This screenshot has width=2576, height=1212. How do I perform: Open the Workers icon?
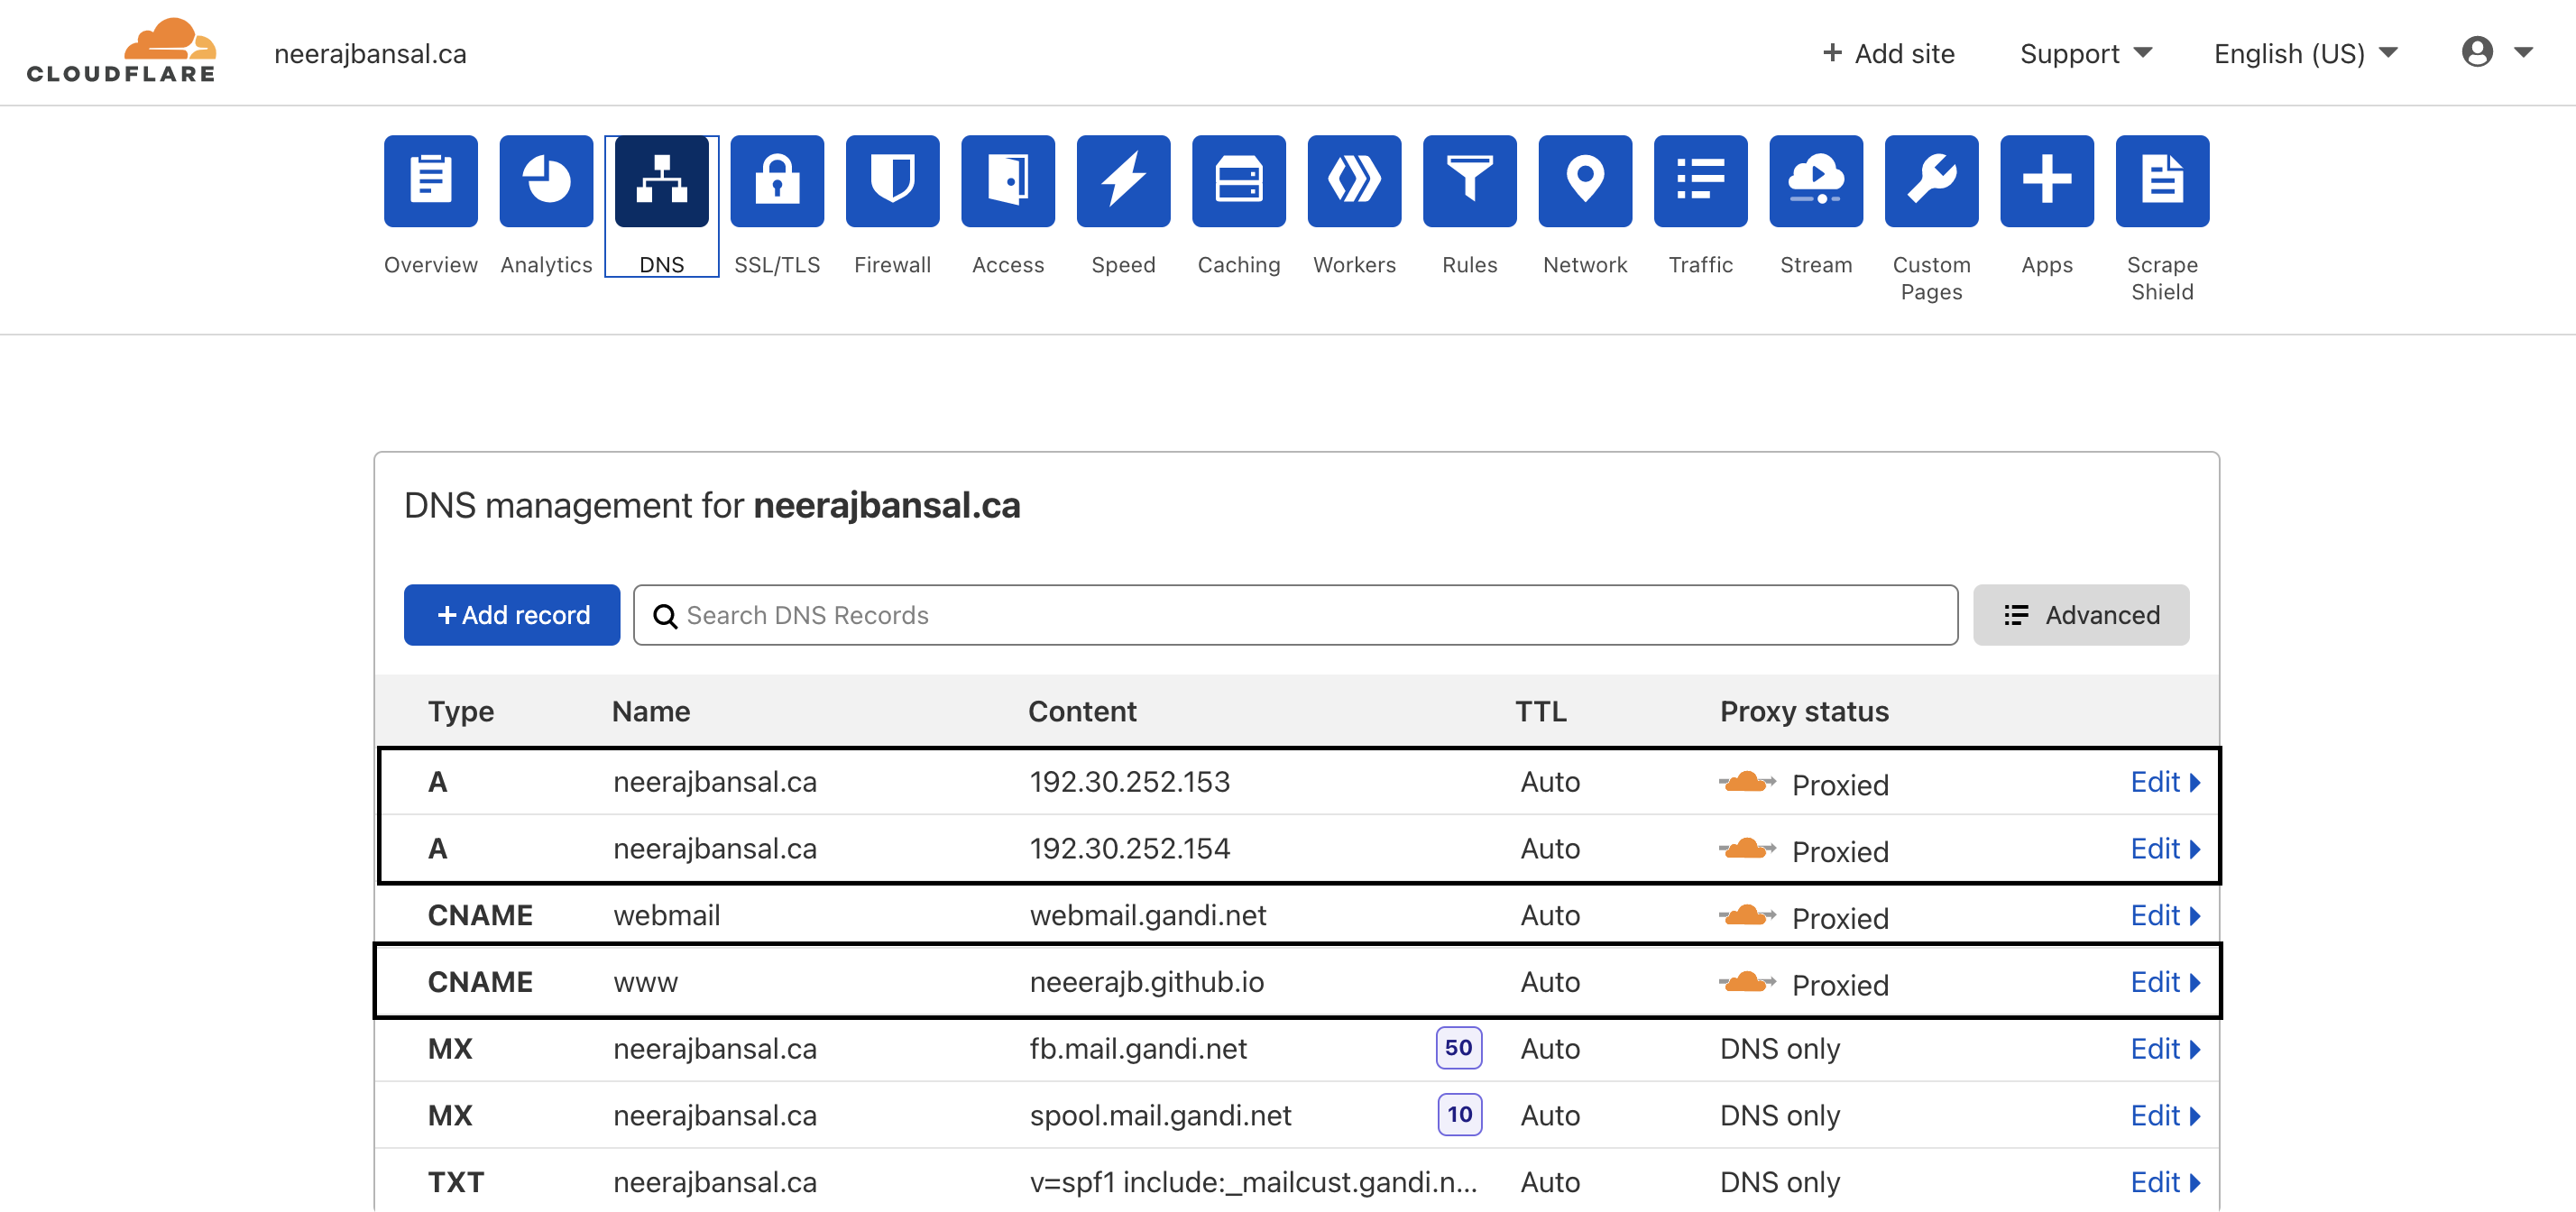point(1354,181)
